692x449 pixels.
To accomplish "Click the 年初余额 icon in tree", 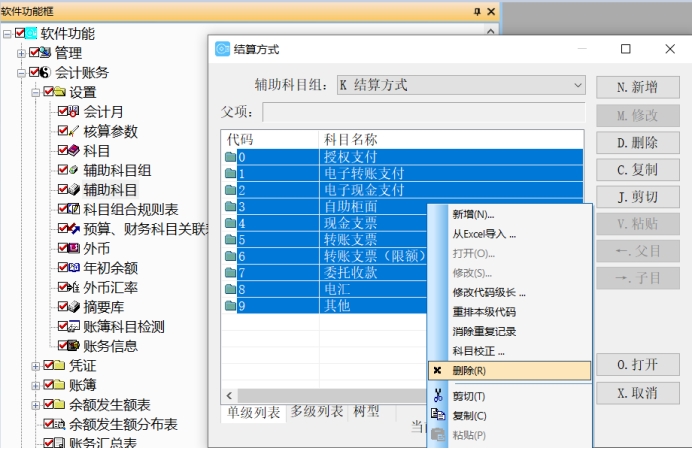I will pos(73,268).
